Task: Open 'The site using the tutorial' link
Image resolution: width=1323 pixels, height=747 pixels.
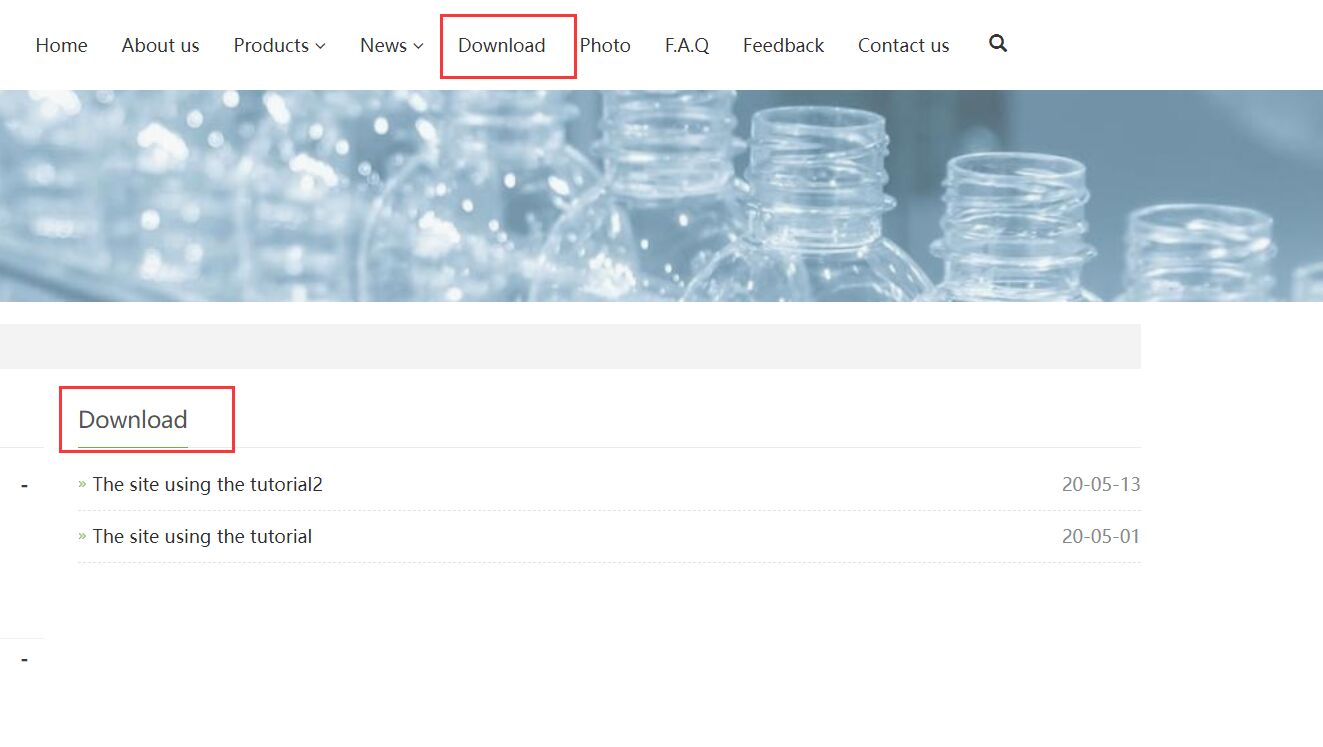Action: pyautogui.click(x=202, y=536)
